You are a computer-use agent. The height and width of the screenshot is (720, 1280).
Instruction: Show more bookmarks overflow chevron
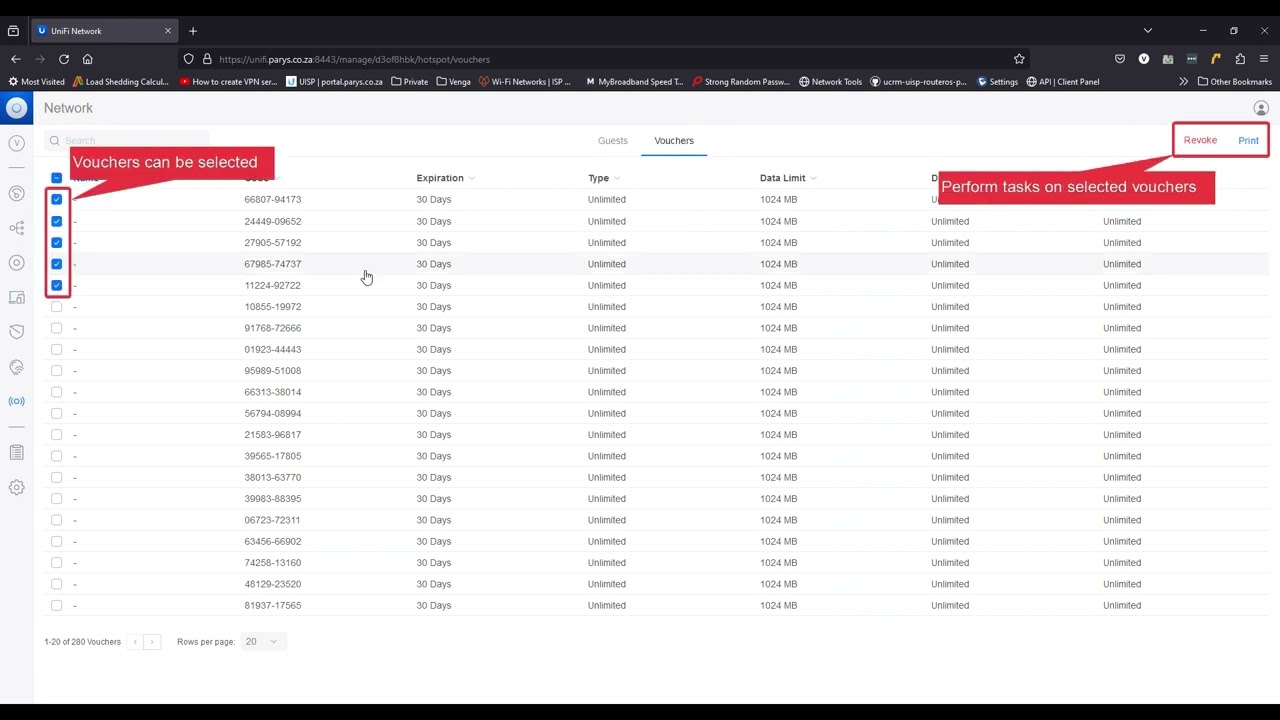point(1183,82)
